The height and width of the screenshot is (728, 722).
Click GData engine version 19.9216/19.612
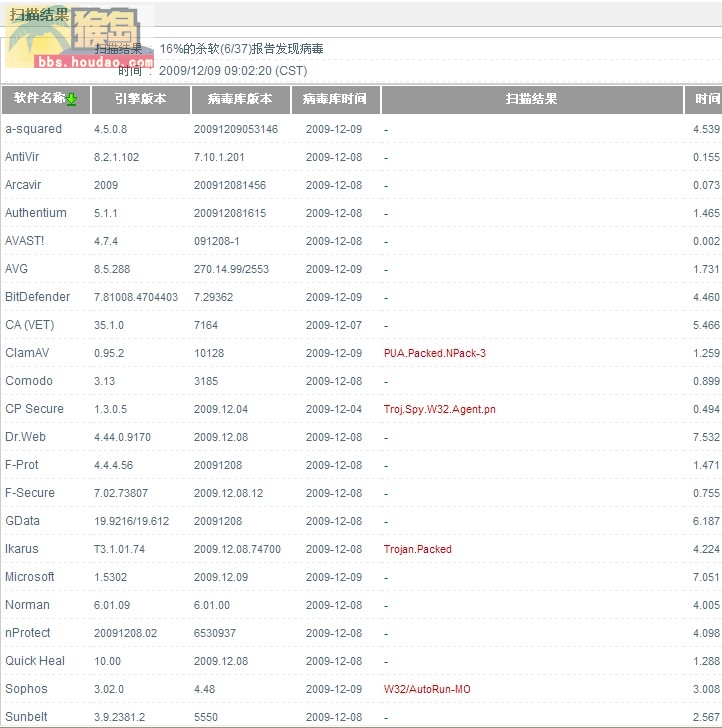131,521
